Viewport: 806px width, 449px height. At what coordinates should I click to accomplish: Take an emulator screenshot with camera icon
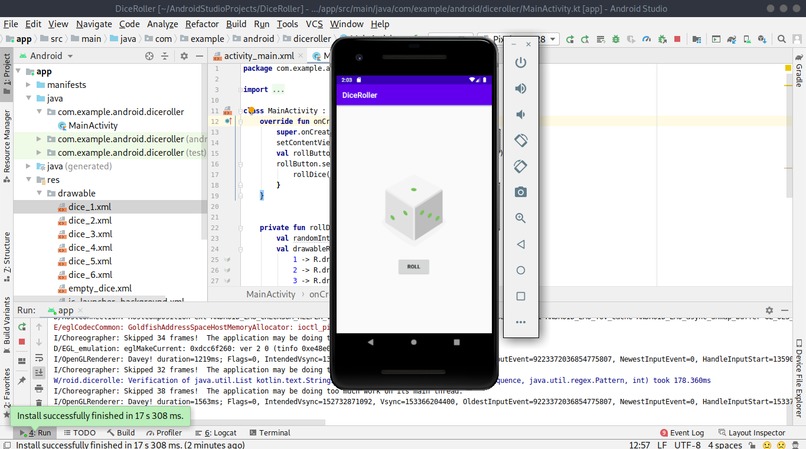coord(520,192)
